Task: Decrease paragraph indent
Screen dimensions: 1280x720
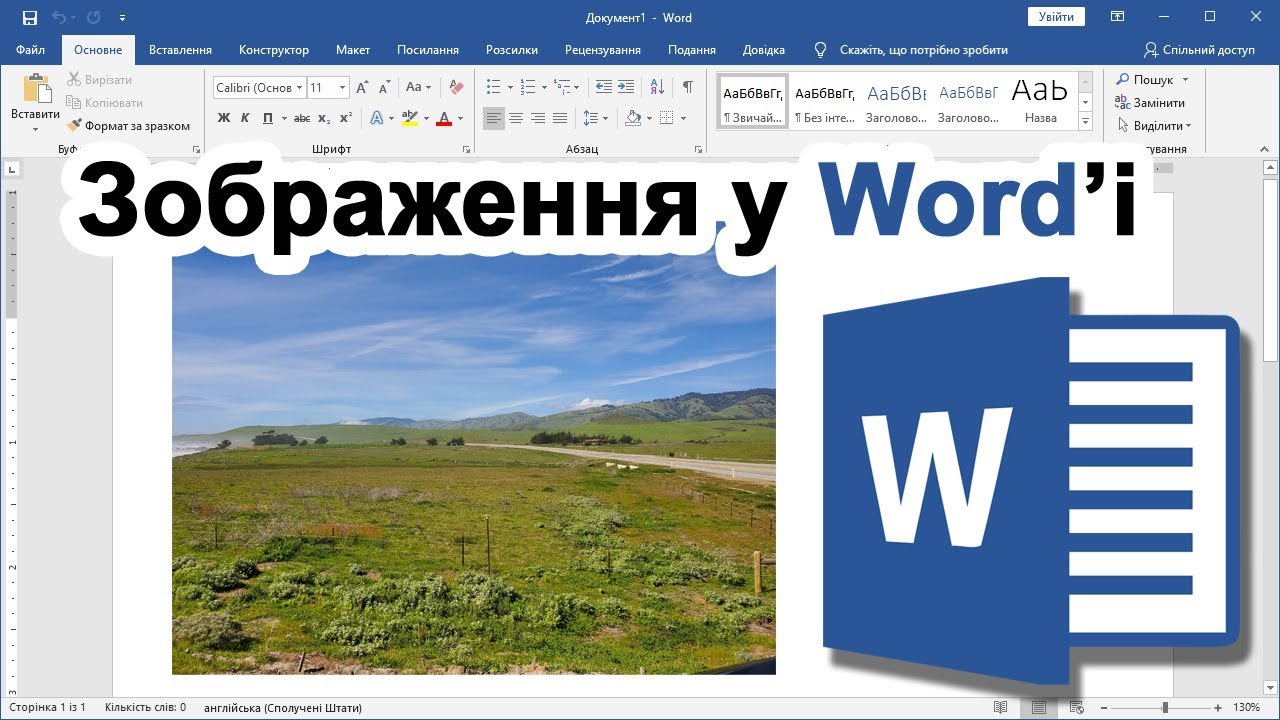Action: (604, 88)
